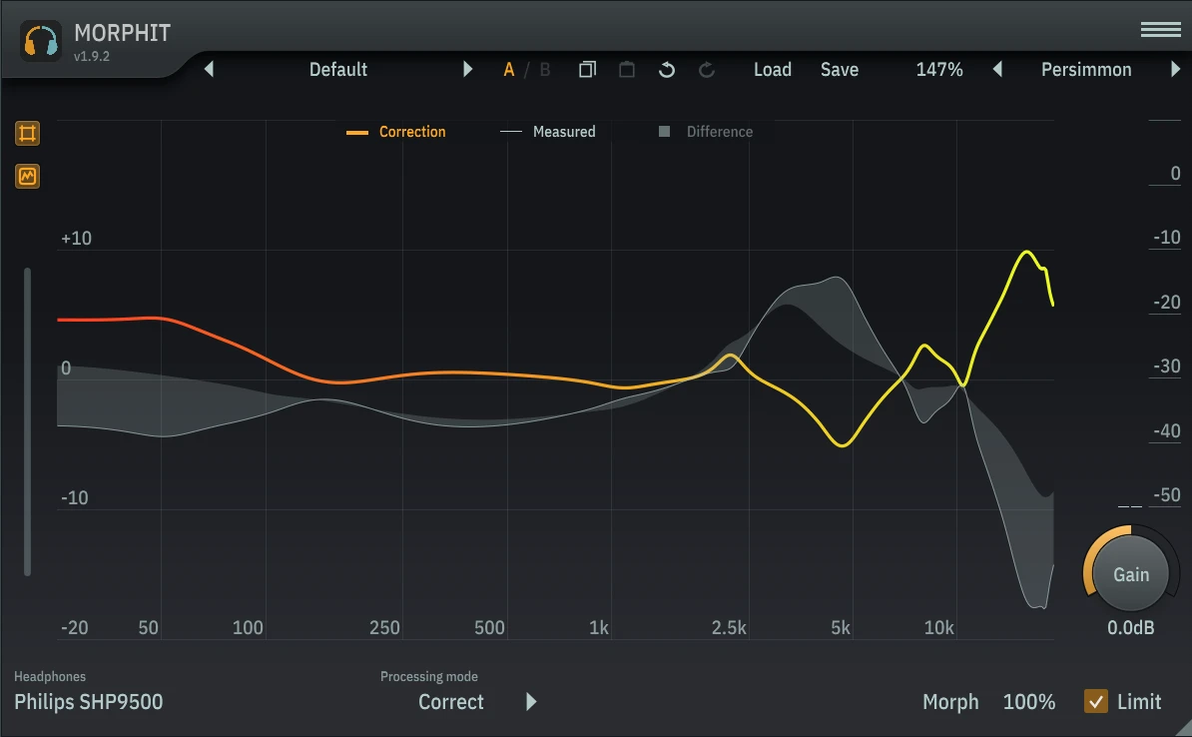
Task: Click the undo arrow icon
Action: [x=667, y=70]
